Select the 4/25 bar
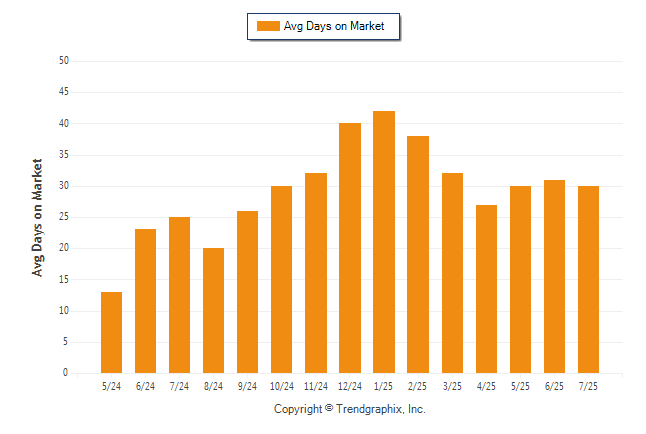Image resolution: width=646 pixels, height=434 pixels. tap(486, 289)
